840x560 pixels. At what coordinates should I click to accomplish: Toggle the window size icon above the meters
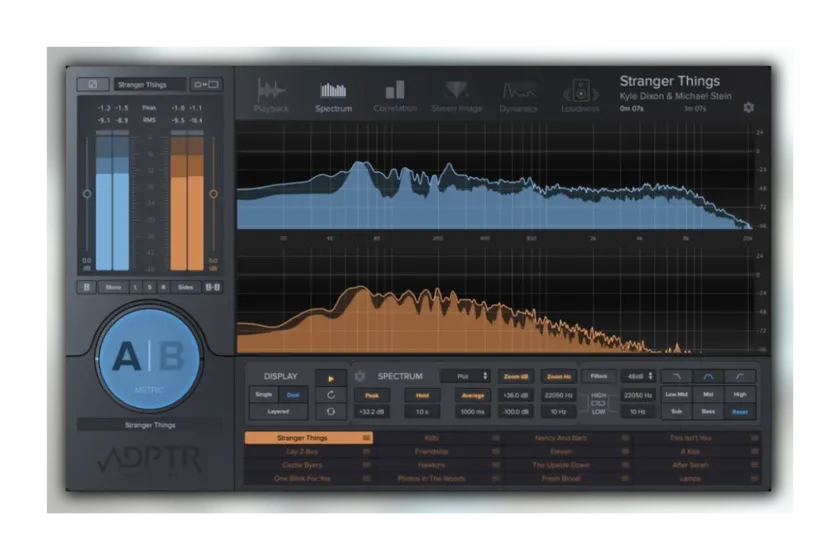click(x=206, y=84)
